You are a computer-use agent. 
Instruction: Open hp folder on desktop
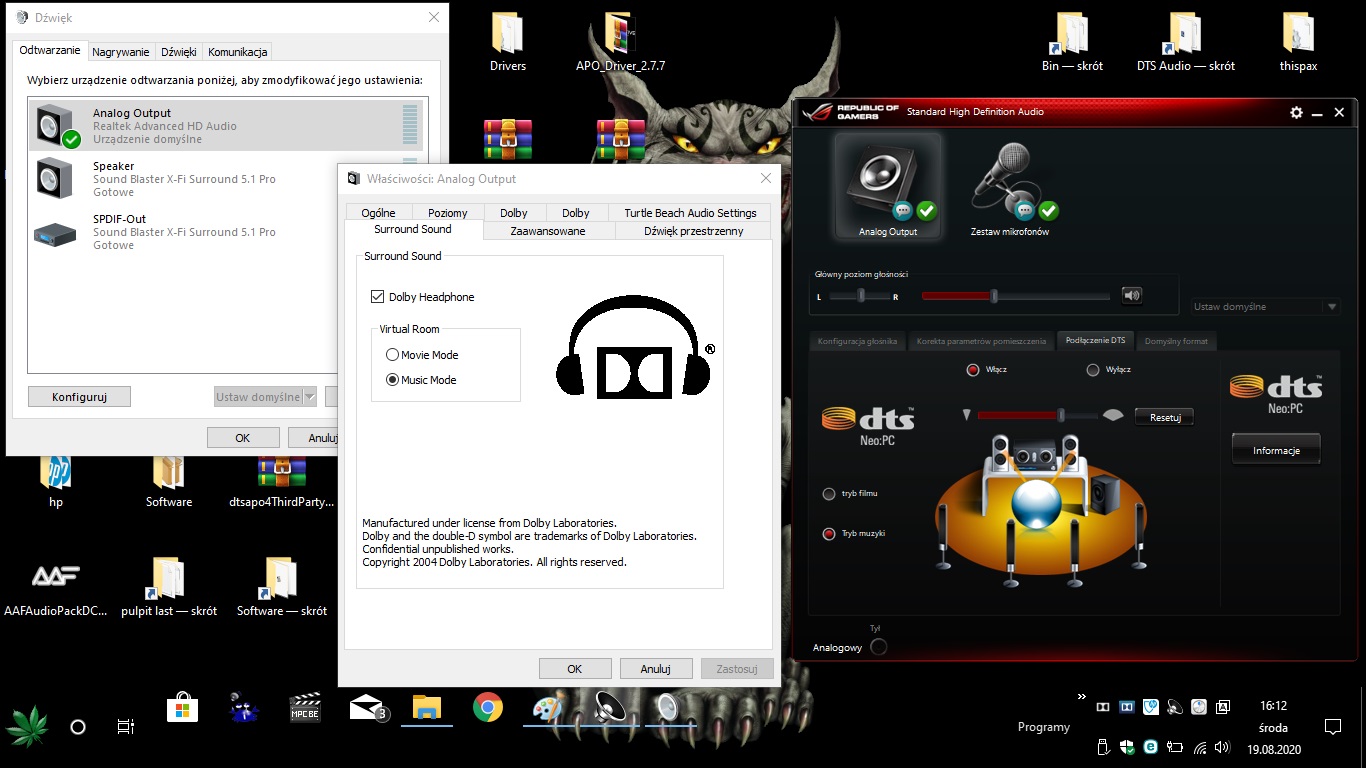pos(56,480)
